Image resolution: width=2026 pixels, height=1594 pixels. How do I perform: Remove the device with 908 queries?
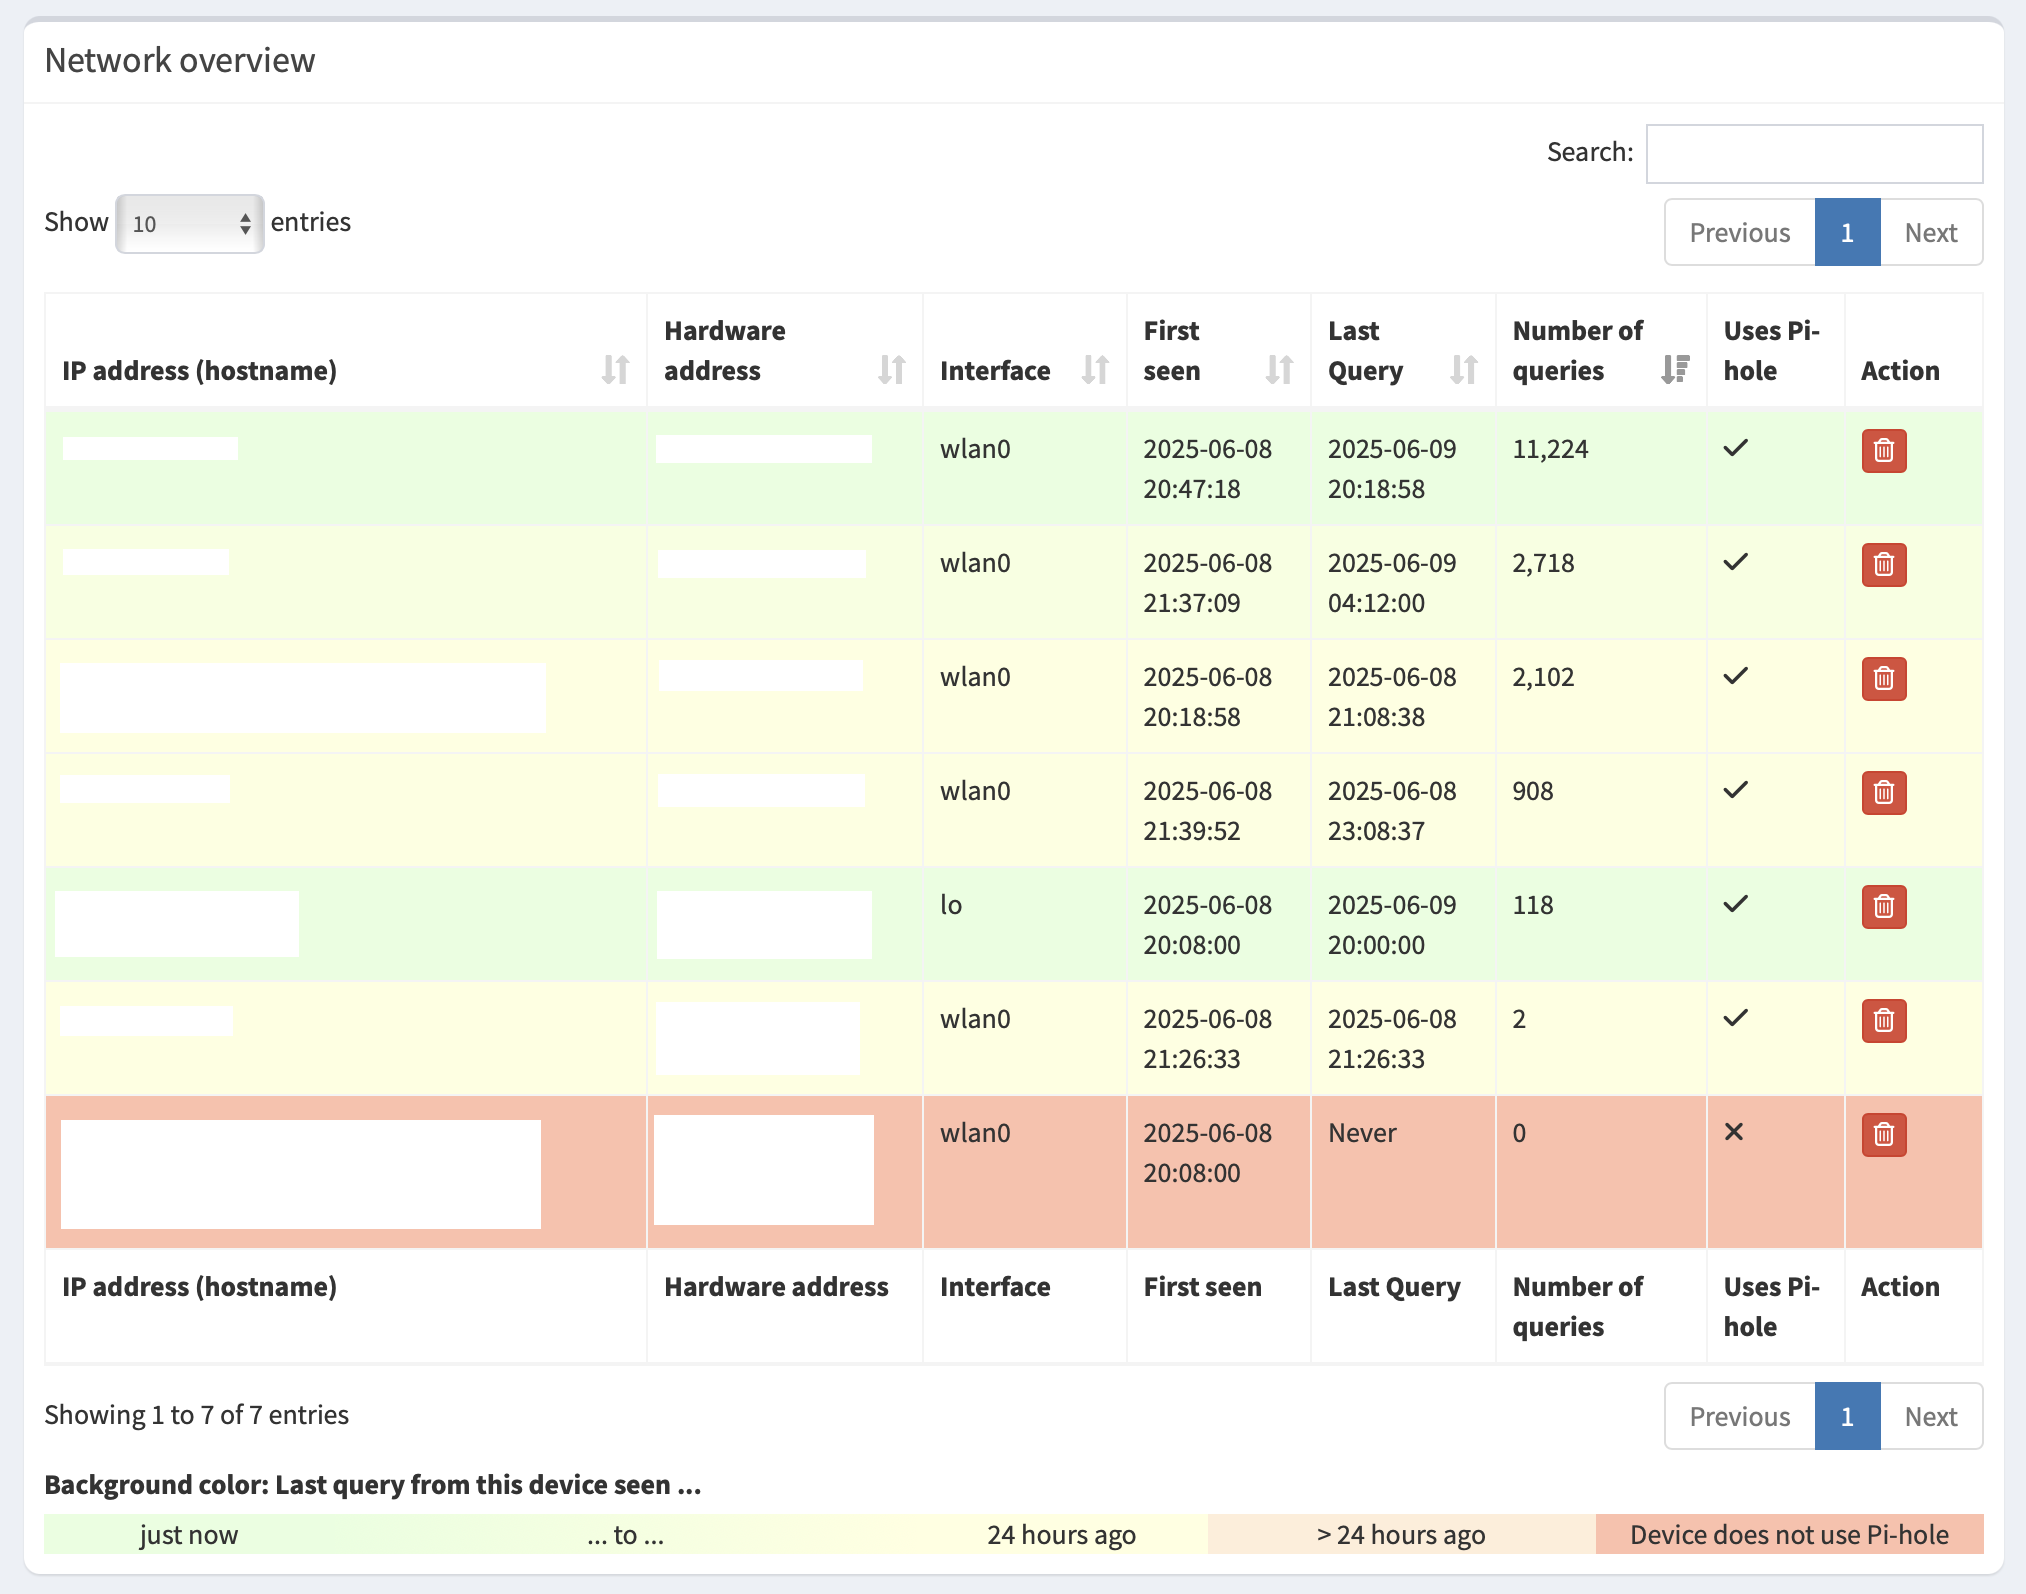[x=1883, y=792]
